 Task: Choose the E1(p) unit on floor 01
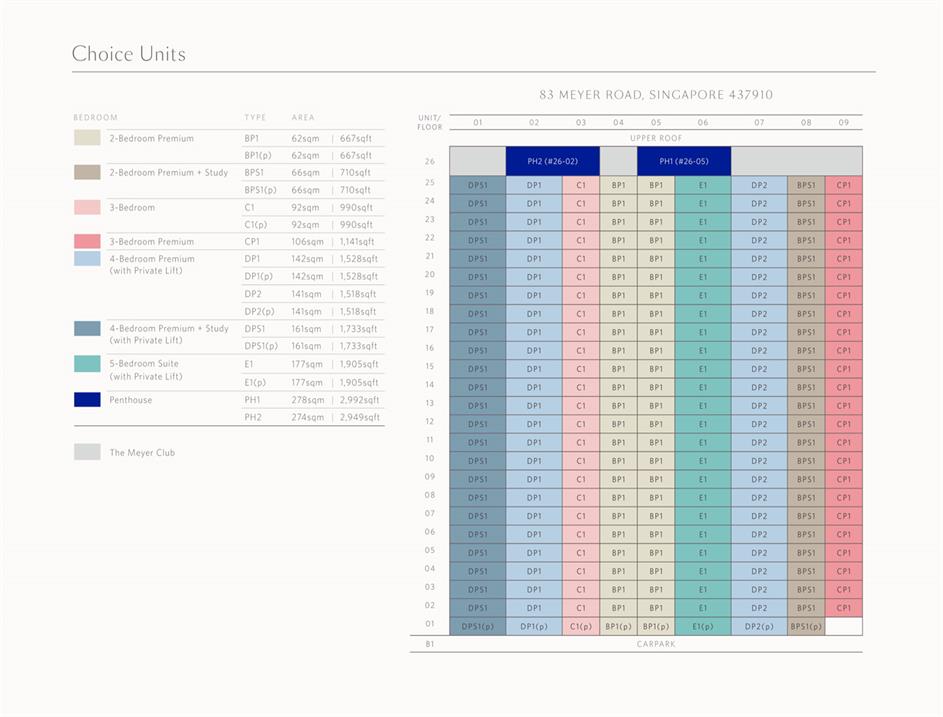click(702, 627)
